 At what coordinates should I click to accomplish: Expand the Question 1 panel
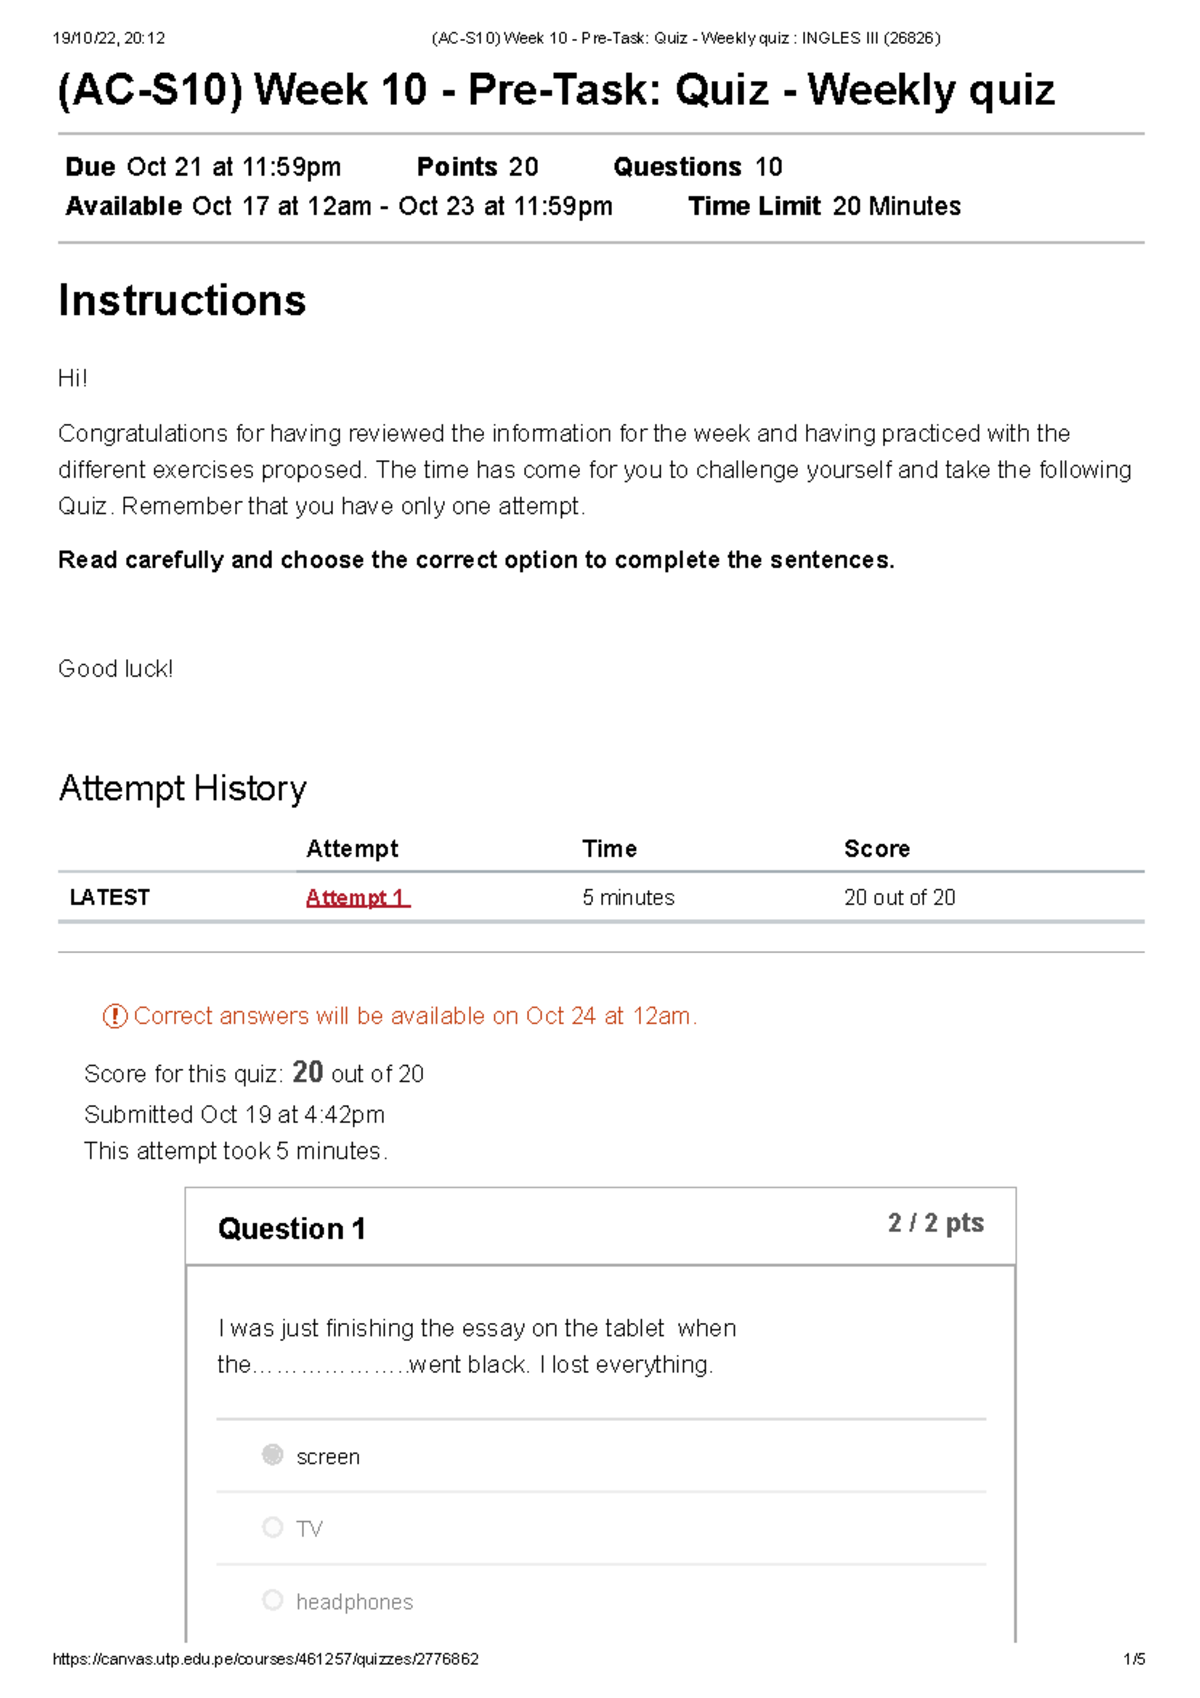295,1228
